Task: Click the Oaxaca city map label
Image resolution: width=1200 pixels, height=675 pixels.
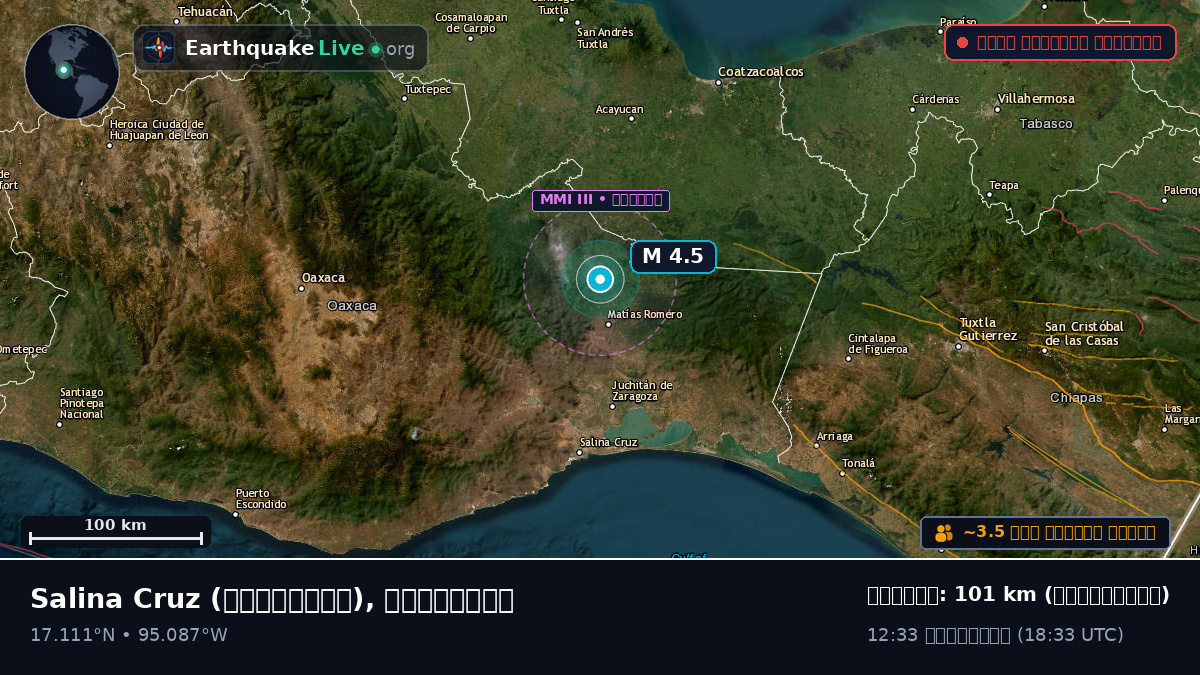Action: (x=323, y=278)
